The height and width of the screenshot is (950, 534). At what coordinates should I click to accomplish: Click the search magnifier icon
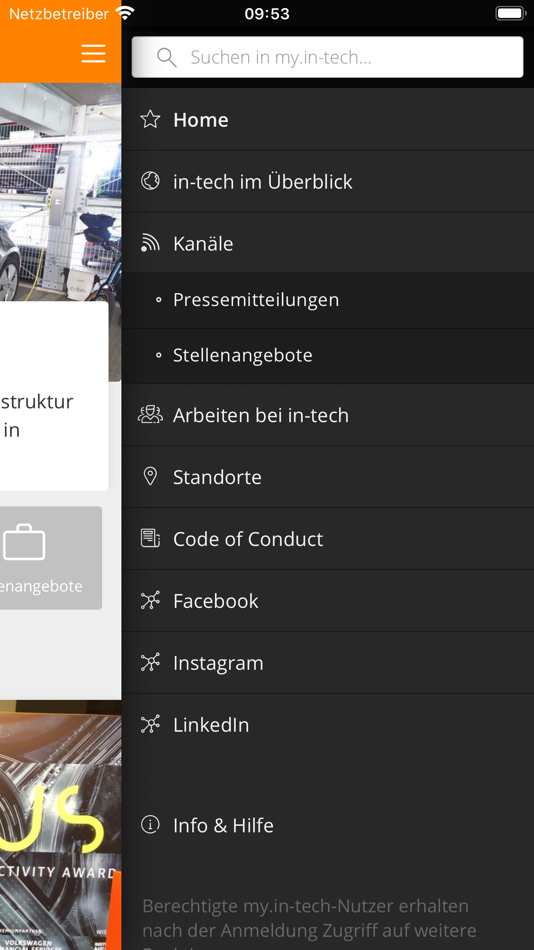click(x=166, y=58)
